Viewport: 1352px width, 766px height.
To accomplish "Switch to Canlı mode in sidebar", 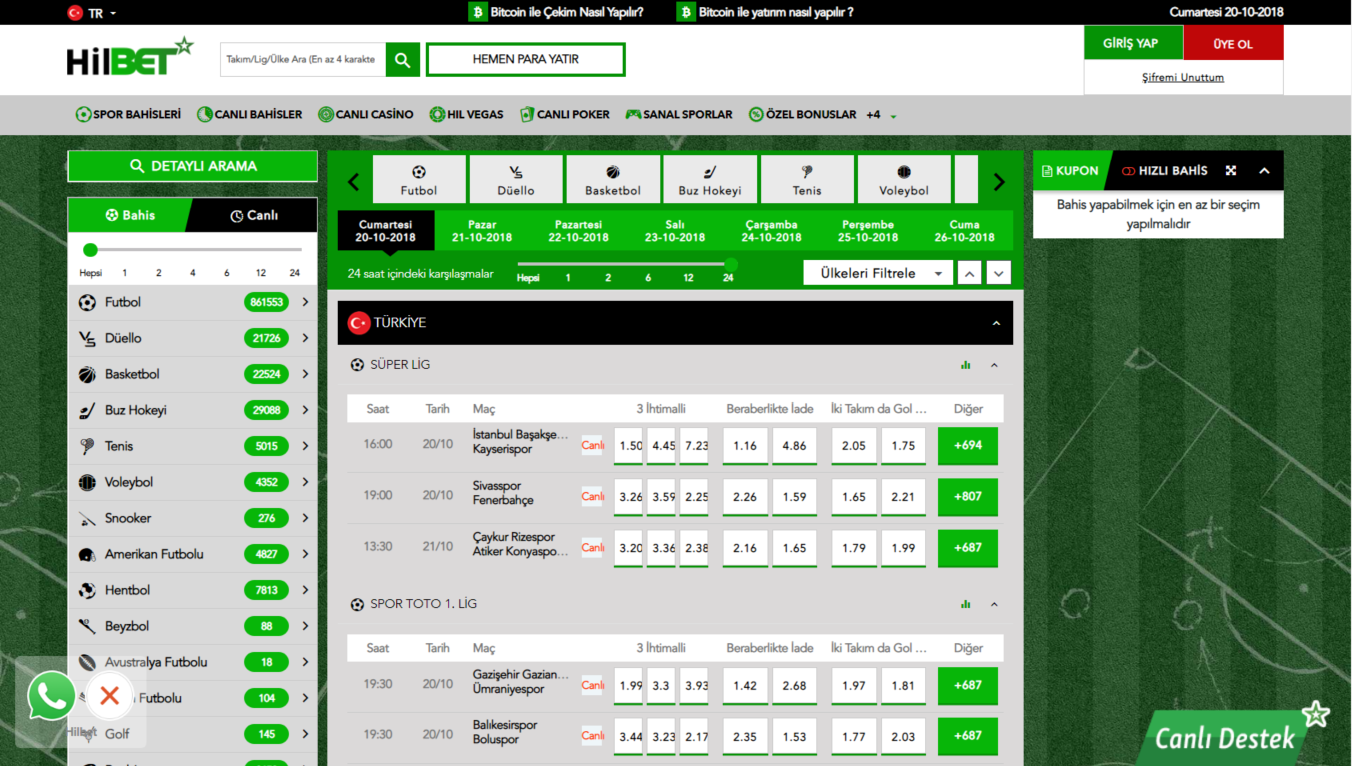I will (254, 216).
